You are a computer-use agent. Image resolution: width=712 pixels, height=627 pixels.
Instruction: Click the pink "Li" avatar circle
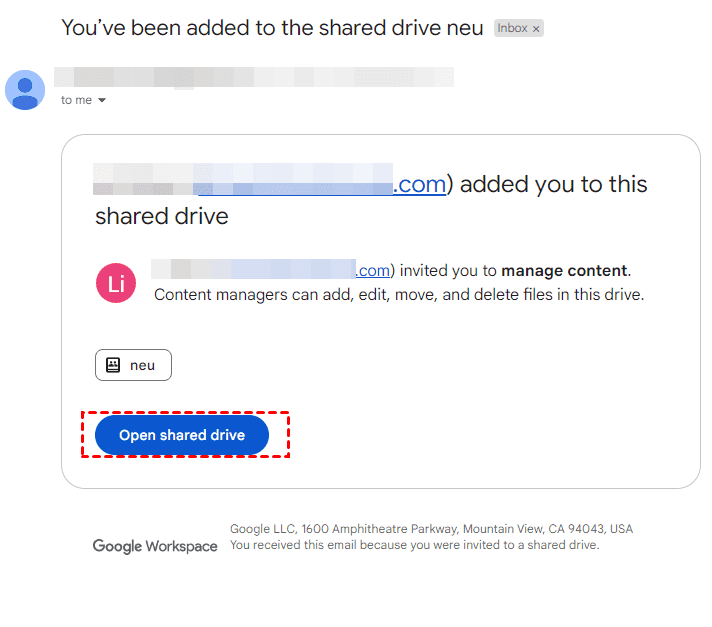(116, 283)
